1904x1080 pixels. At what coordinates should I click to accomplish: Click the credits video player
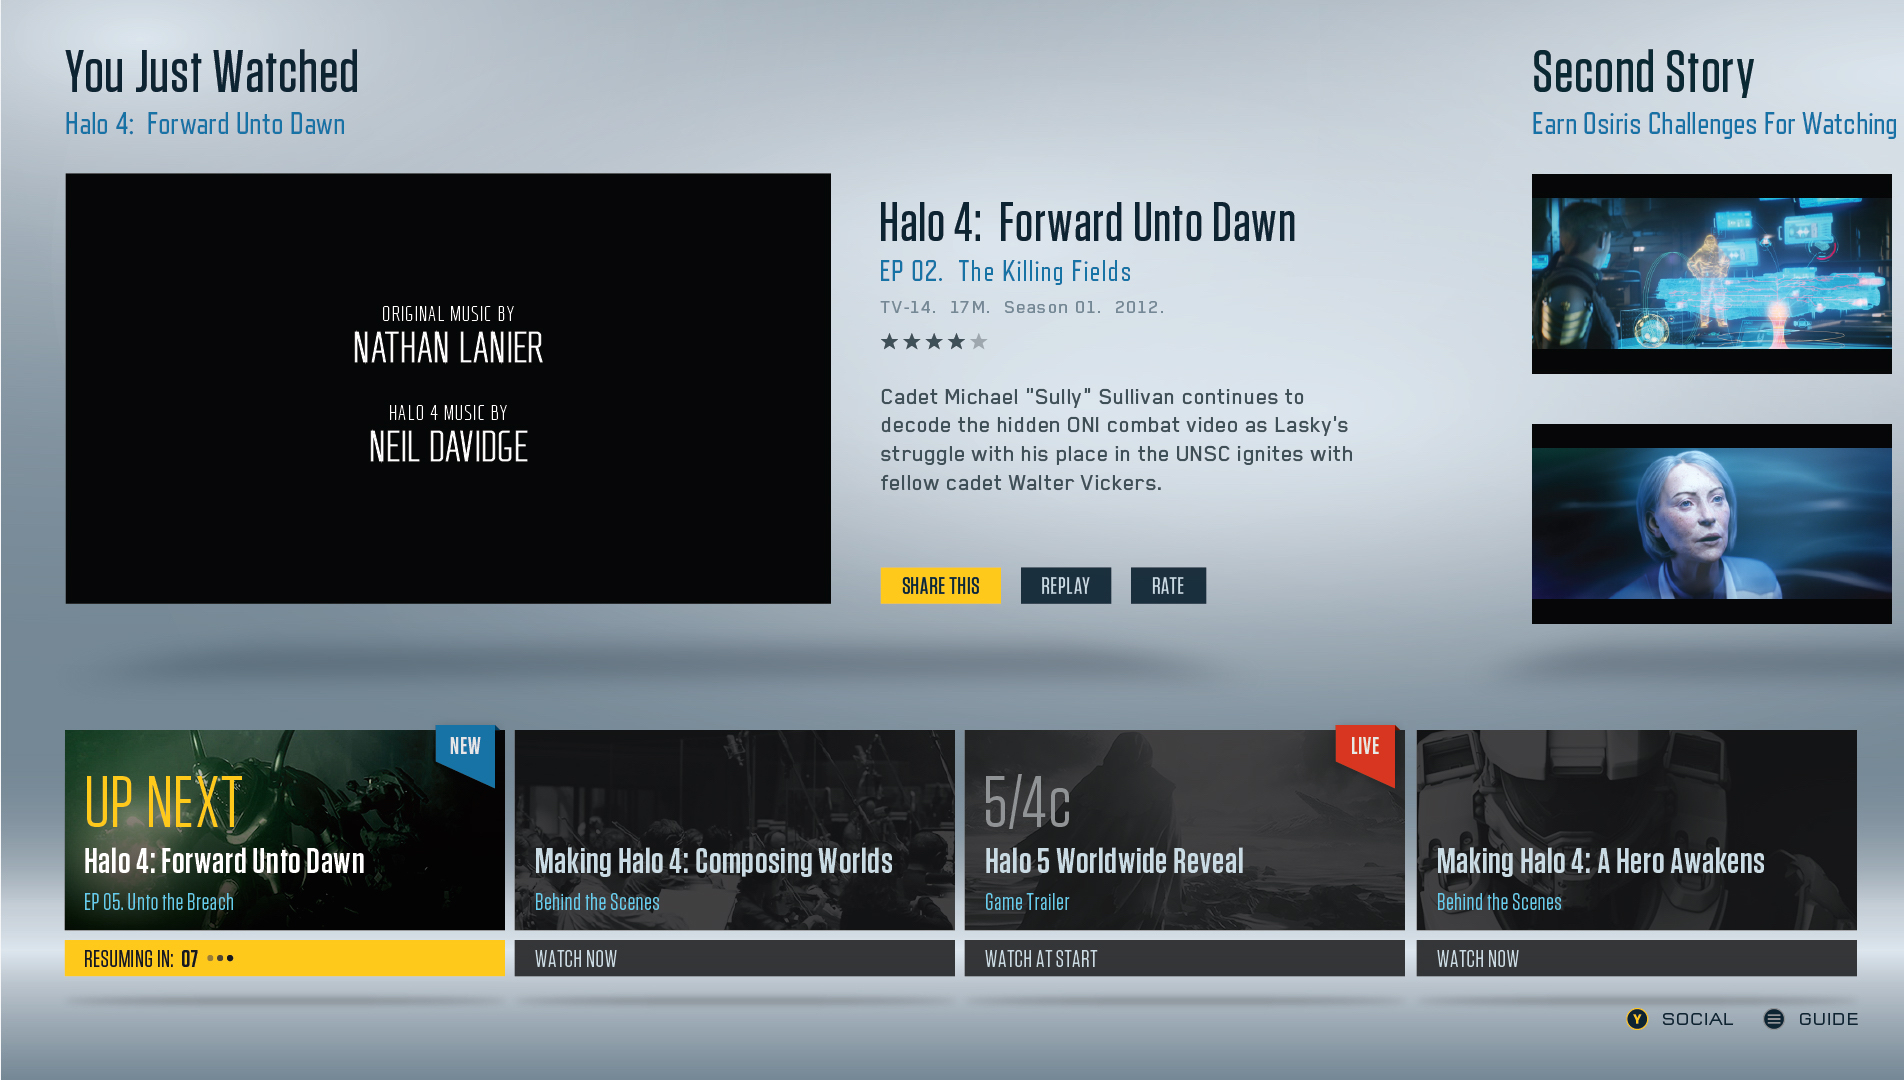point(448,388)
